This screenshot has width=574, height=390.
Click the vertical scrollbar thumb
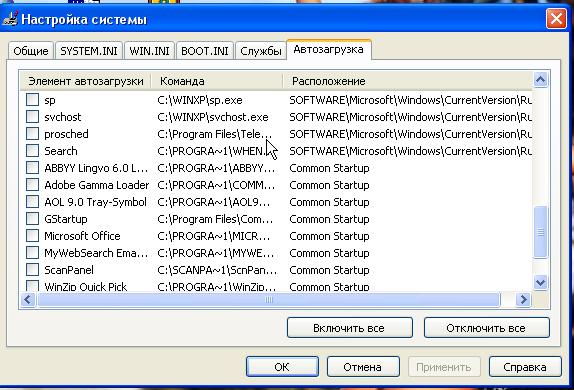click(x=541, y=232)
